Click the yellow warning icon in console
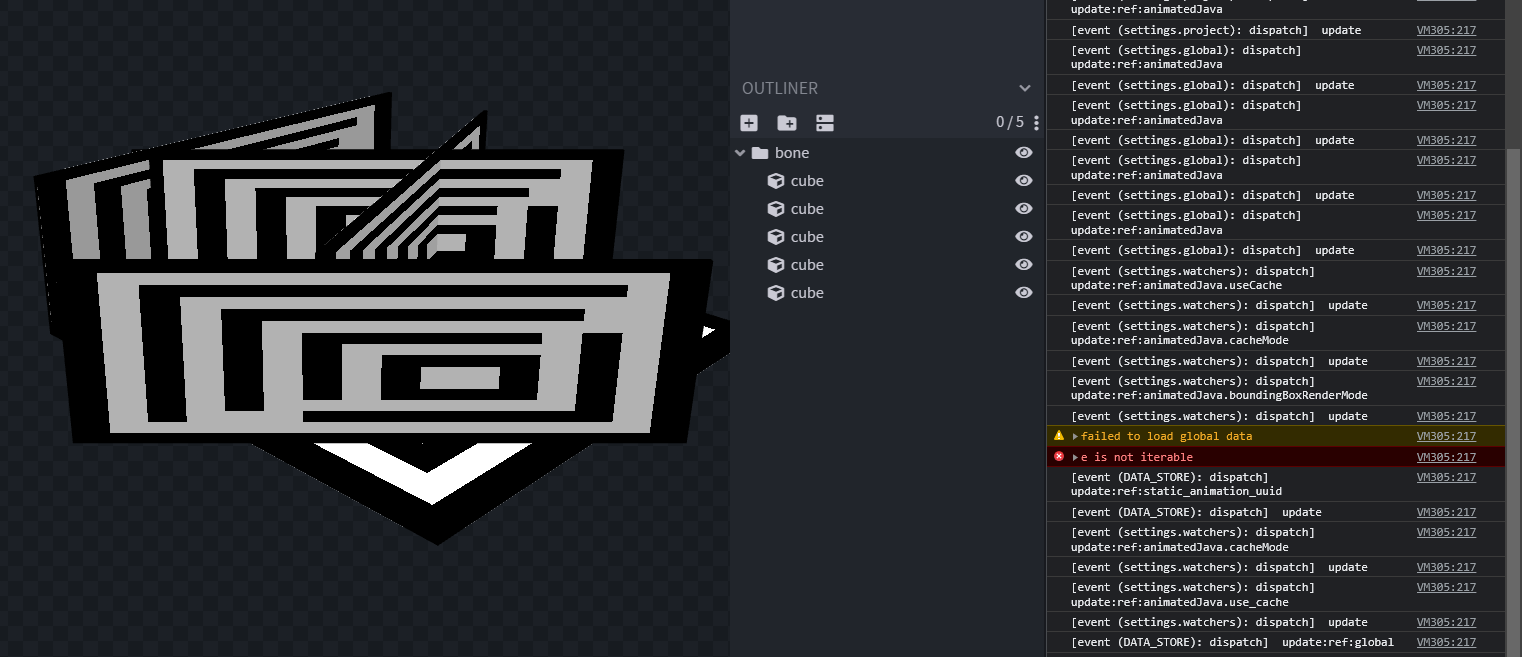Screen dimensions: 1522x657 pyautogui.click(x=1059, y=436)
